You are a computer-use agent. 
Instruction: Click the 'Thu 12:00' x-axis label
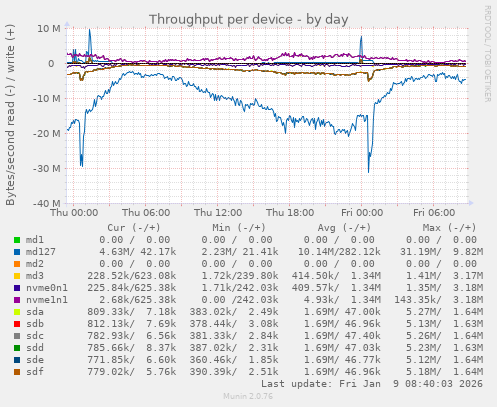tap(218, 213)
